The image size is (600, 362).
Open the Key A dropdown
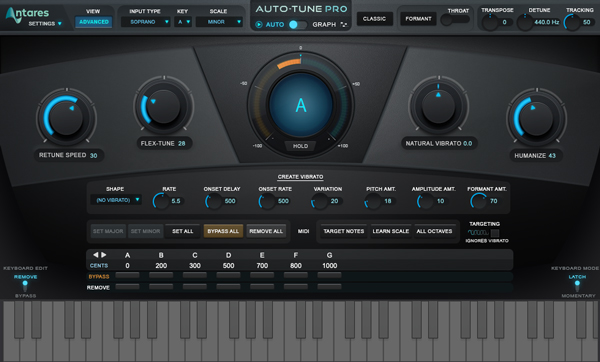[x=183, y=22]
